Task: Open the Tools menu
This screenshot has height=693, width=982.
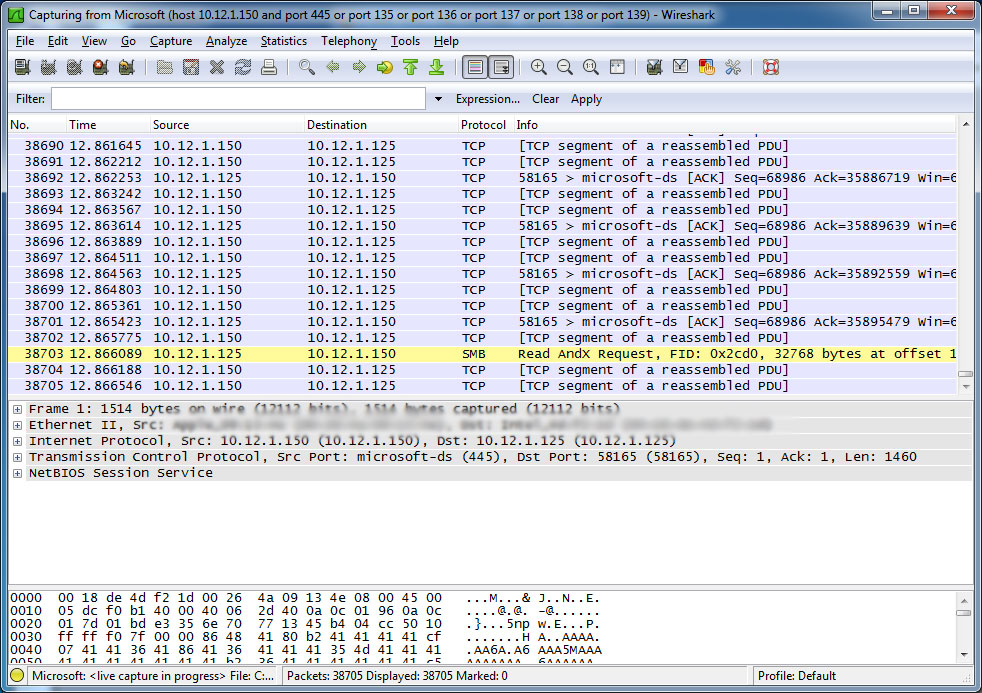Action: point(405,41)
